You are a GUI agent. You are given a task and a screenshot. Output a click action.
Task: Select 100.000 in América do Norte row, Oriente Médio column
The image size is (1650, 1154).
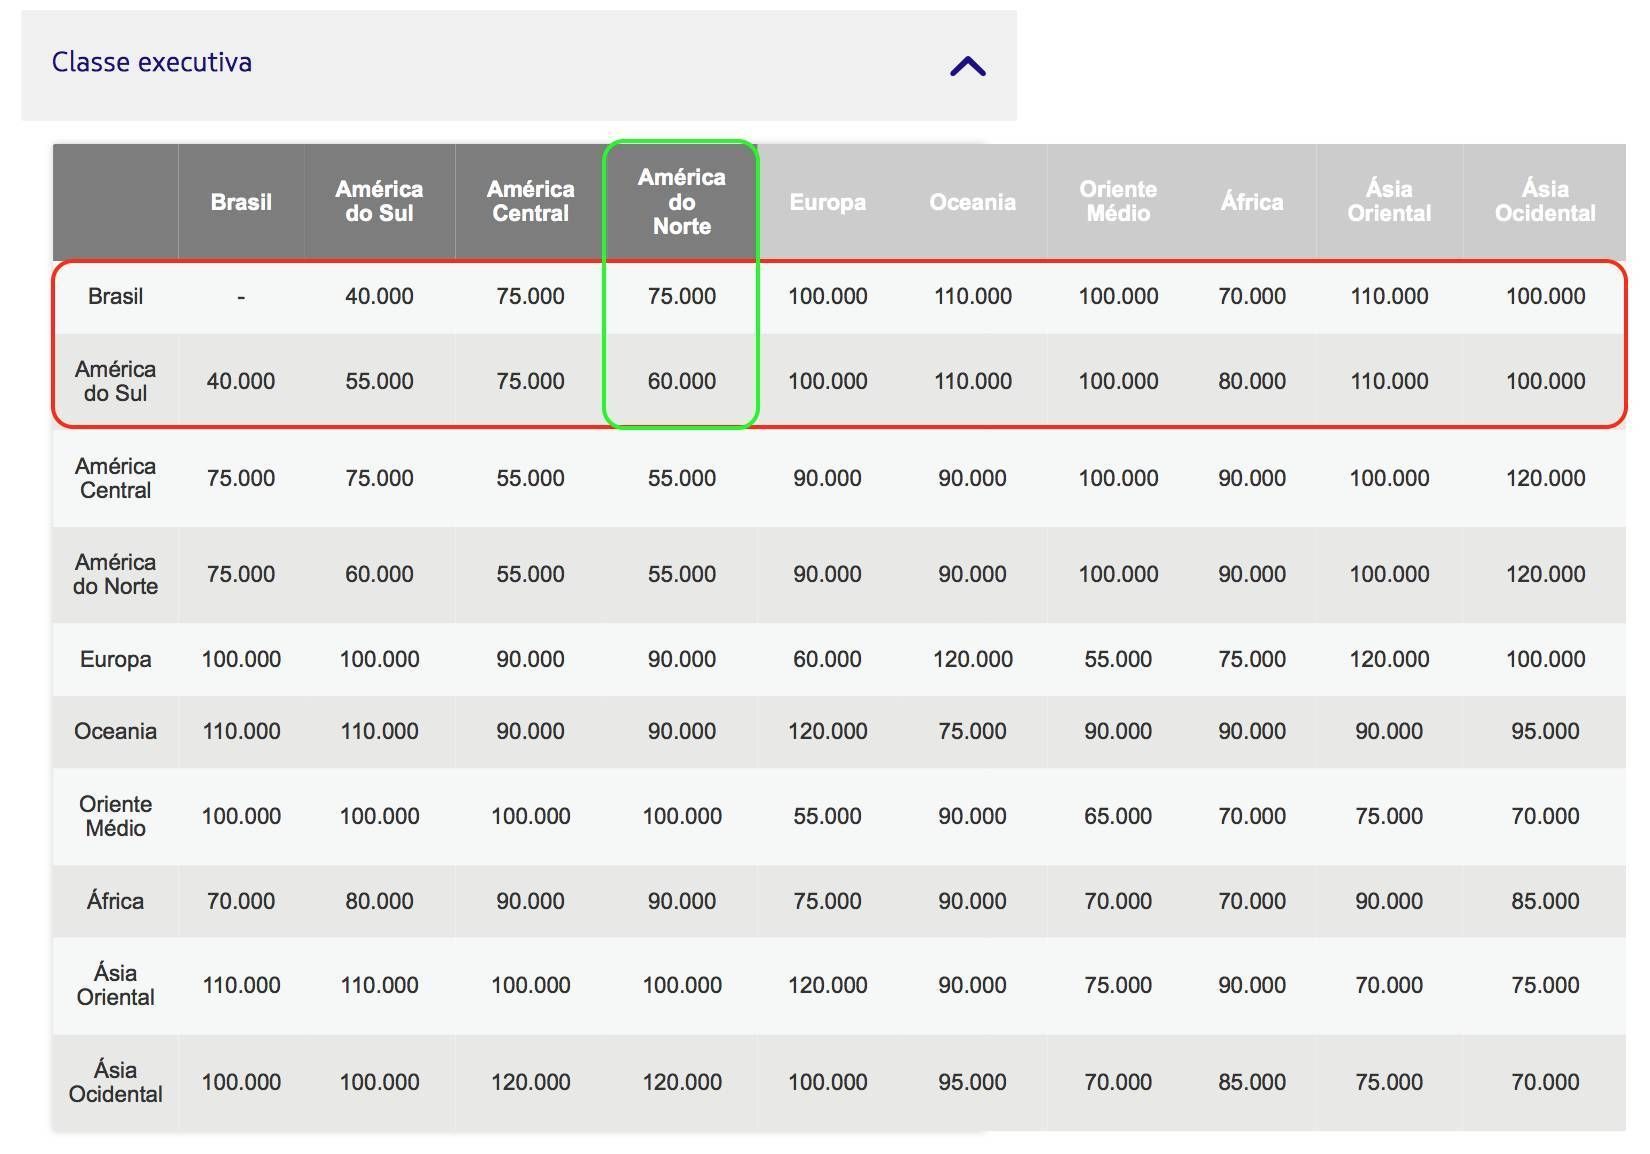pyautogui.click(x=1118, y=574)
